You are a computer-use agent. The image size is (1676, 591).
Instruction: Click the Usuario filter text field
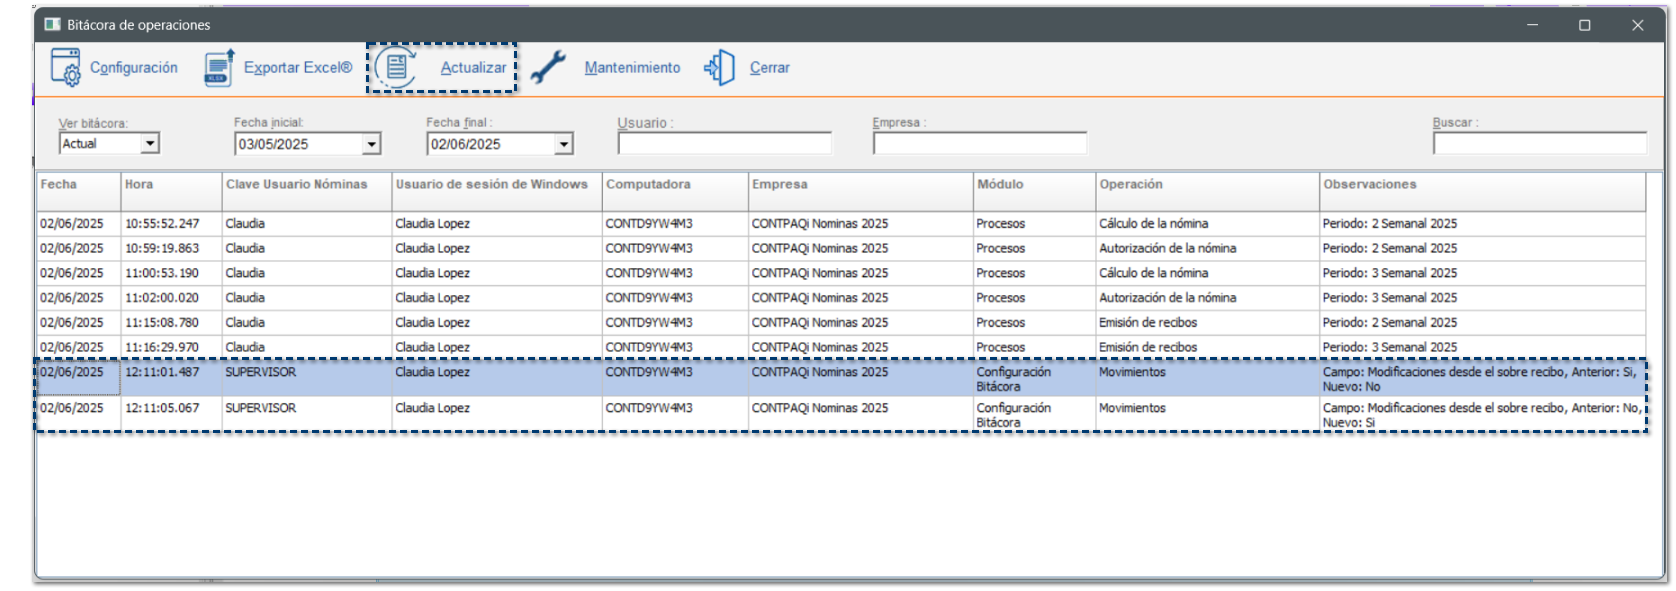(x=724, y=144)
